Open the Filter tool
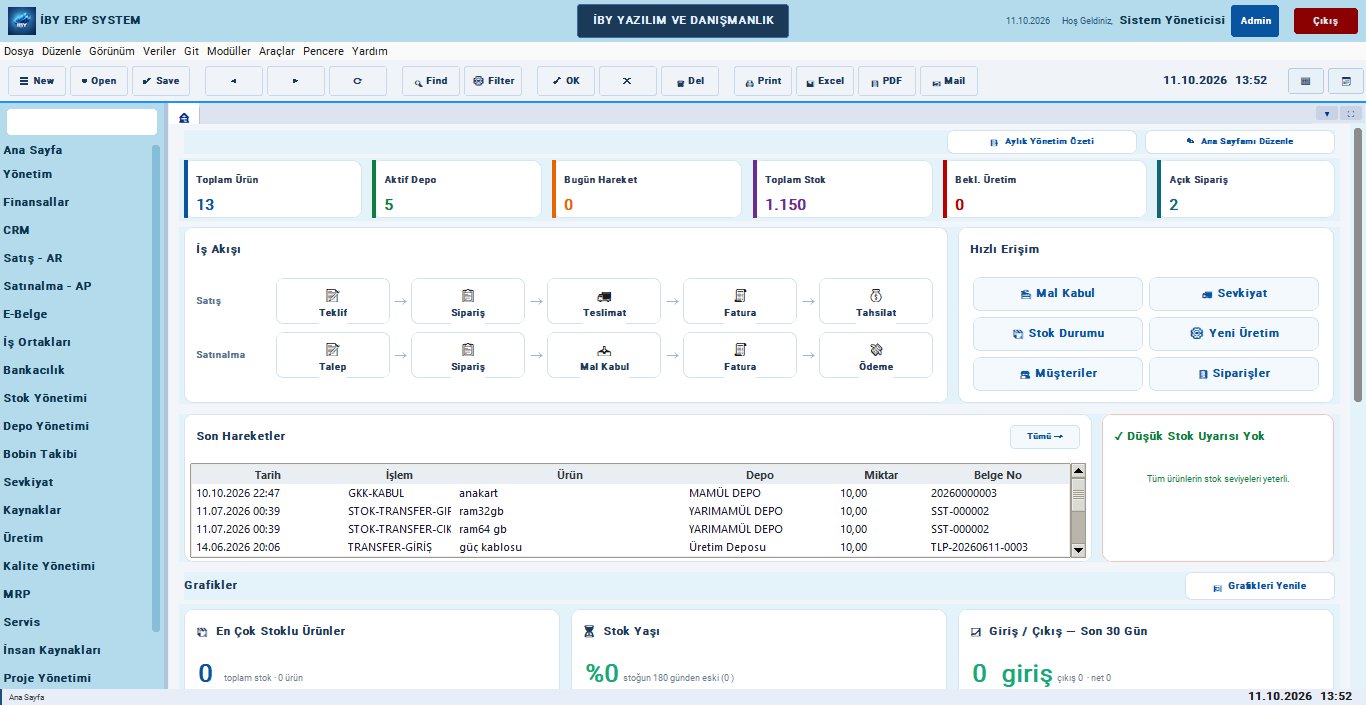The image size is (1366, 705). pos(493,81)
